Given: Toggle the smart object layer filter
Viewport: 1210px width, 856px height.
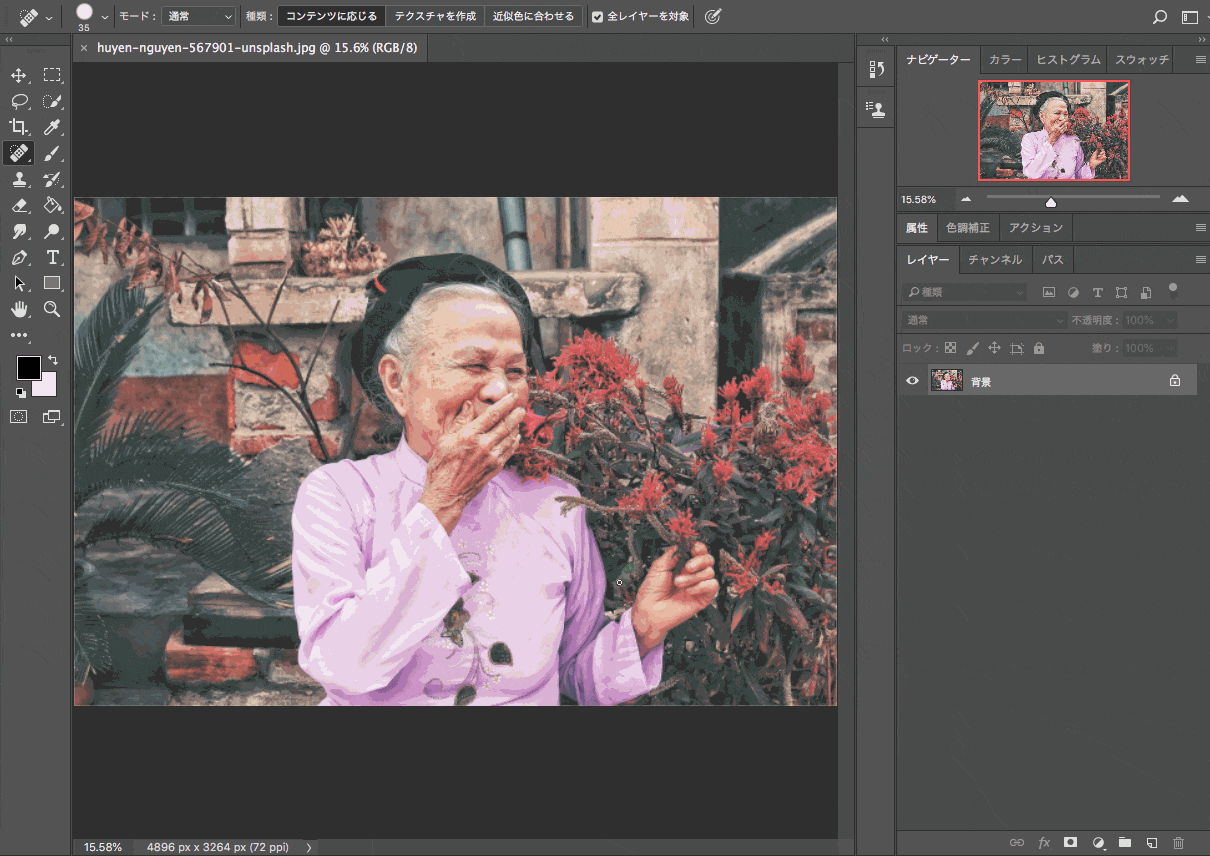Looking at the screenshot, I should coord(1145,292).
